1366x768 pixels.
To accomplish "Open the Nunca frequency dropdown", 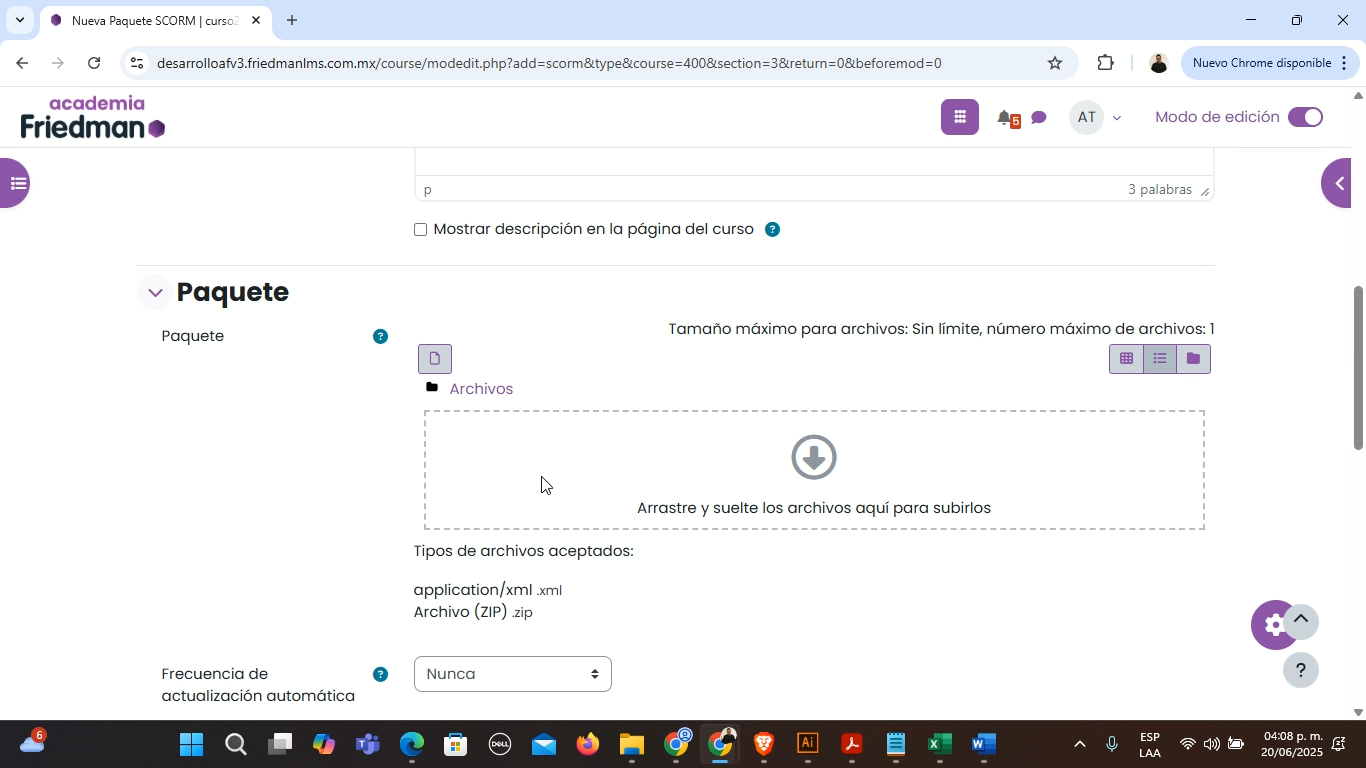I will click(512, 674).
